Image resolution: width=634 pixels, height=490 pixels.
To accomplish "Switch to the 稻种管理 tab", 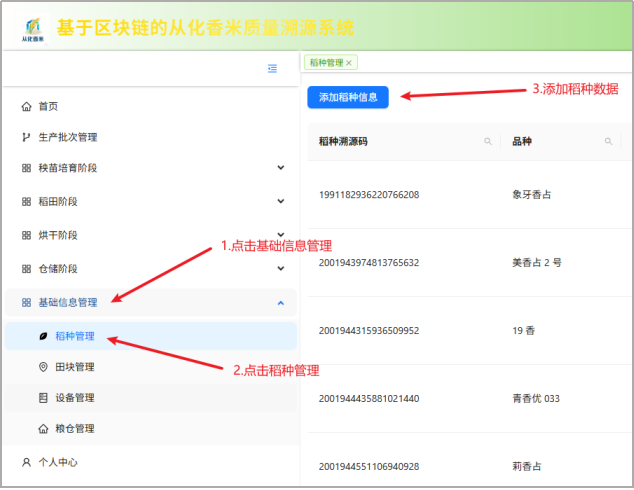I will pyautogui.click(x=326, y=63).
